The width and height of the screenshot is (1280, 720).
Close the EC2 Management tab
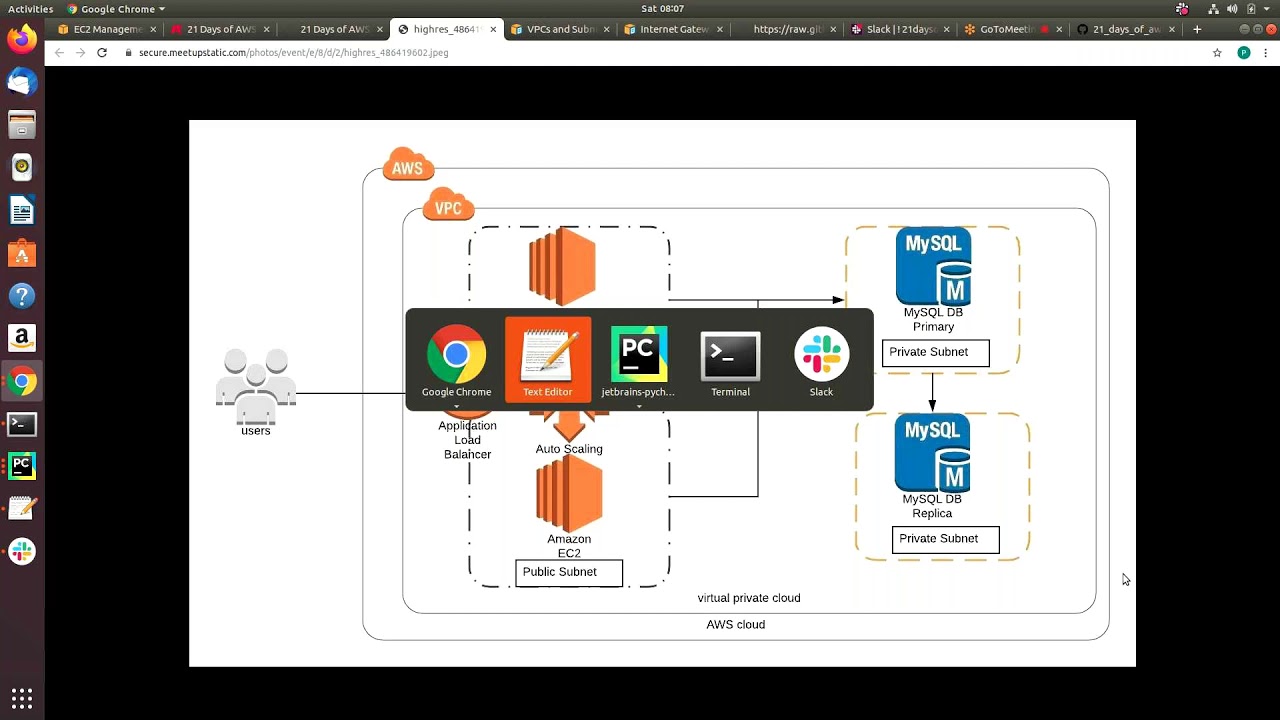click(x=152, y=29)
